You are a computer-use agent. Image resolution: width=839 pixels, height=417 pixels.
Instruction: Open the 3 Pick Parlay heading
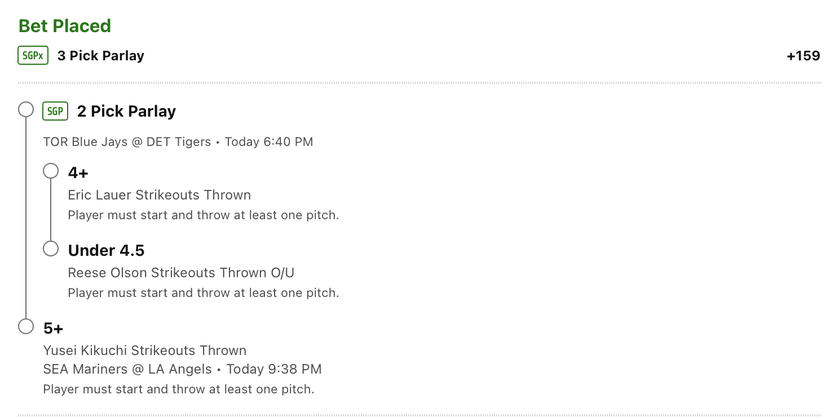101,56
